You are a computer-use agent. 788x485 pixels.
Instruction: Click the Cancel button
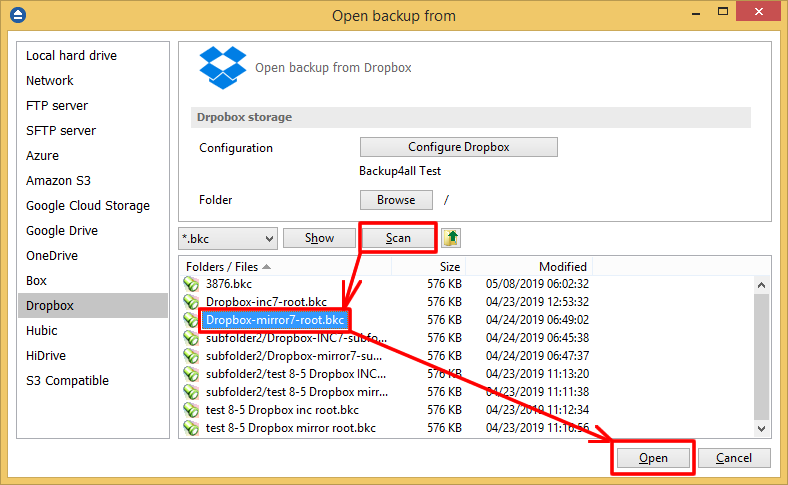click(734, 458)
